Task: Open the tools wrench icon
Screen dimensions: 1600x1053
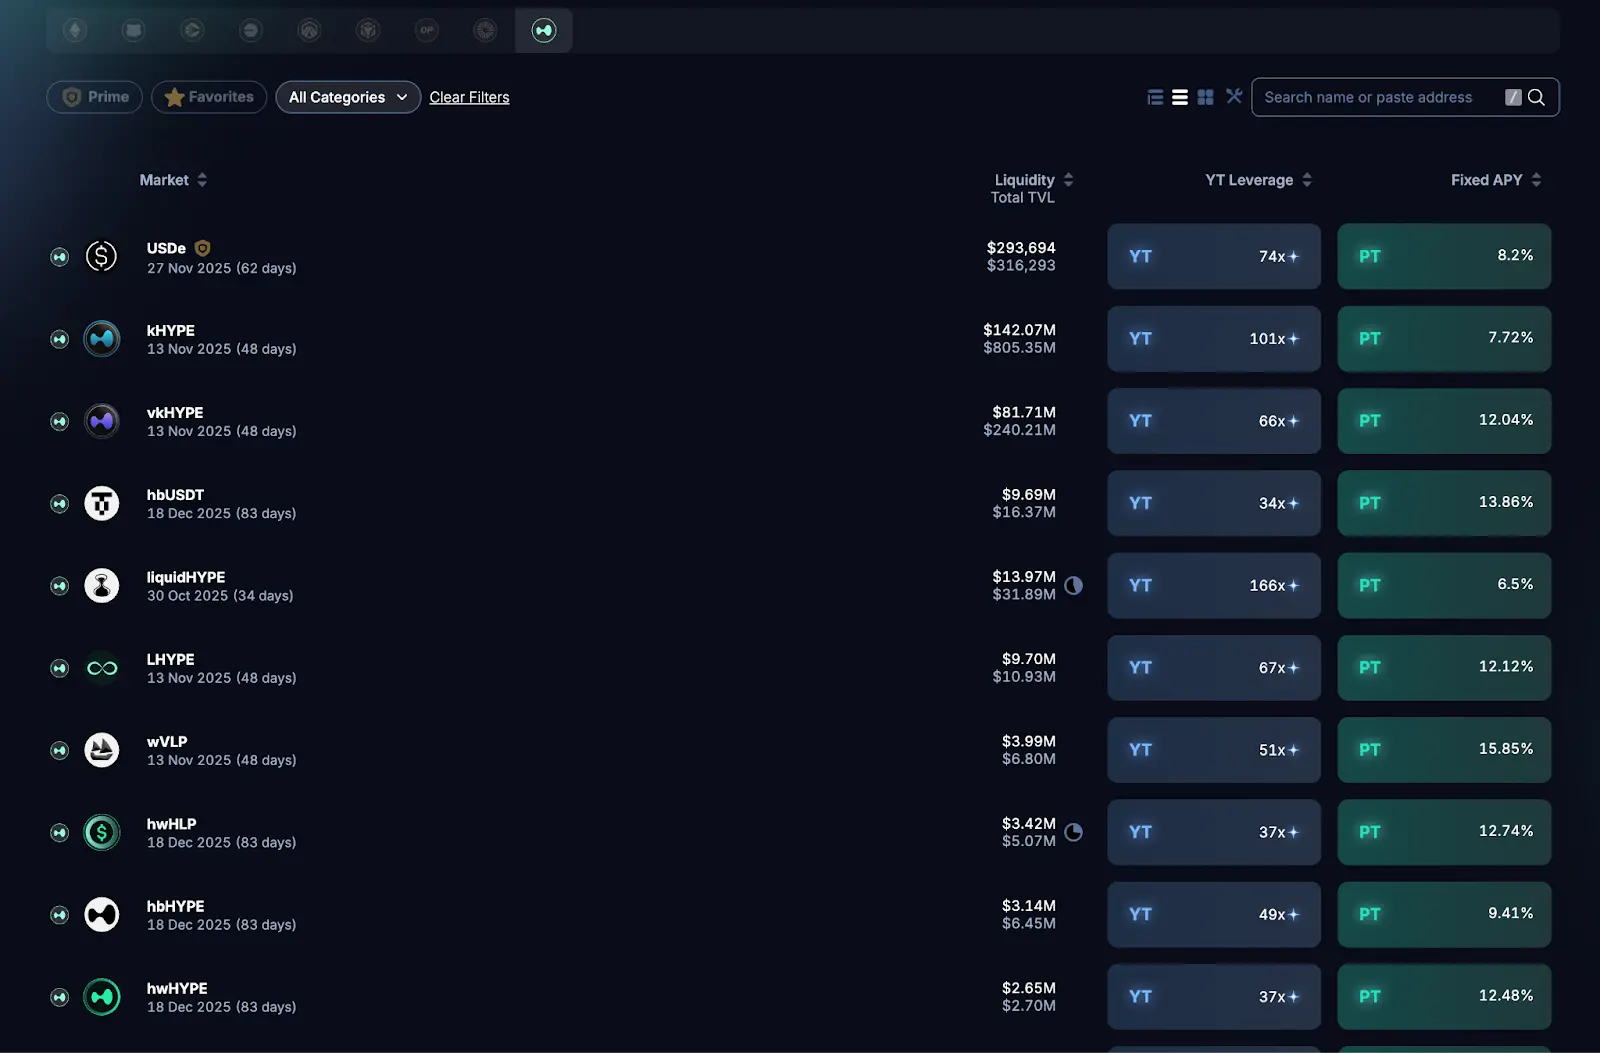Action: pyautogui.click(x=1234, y=96)
